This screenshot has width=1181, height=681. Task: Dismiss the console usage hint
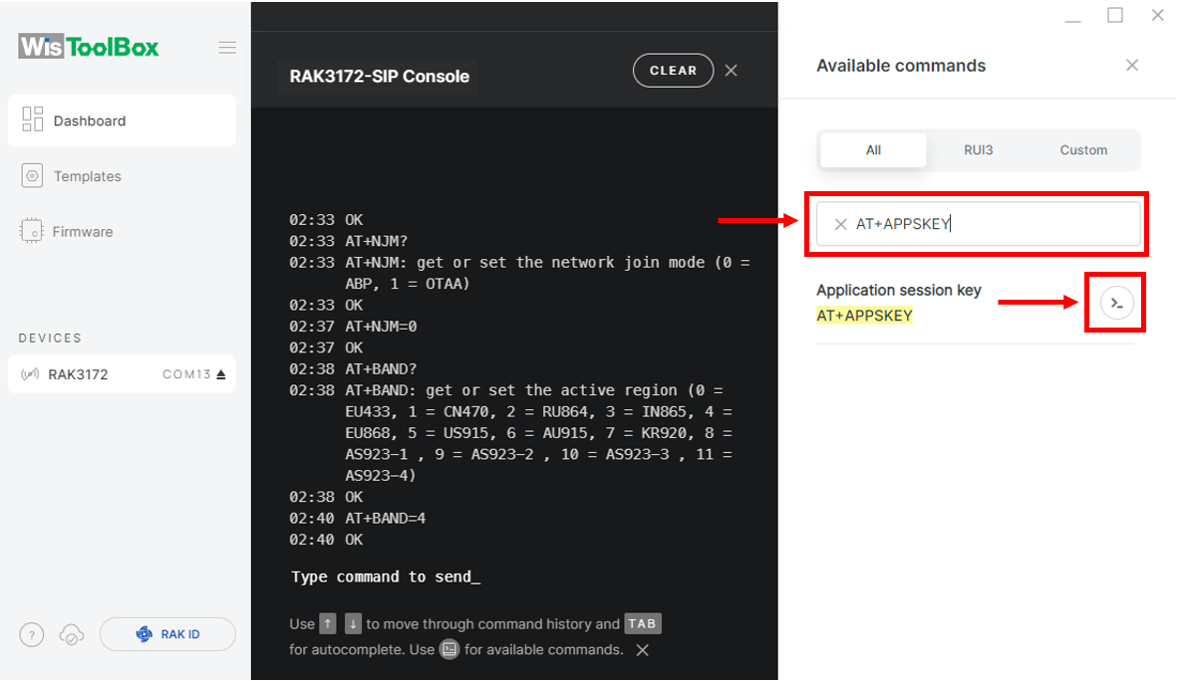pyautogui.click(x=642, y=650)
